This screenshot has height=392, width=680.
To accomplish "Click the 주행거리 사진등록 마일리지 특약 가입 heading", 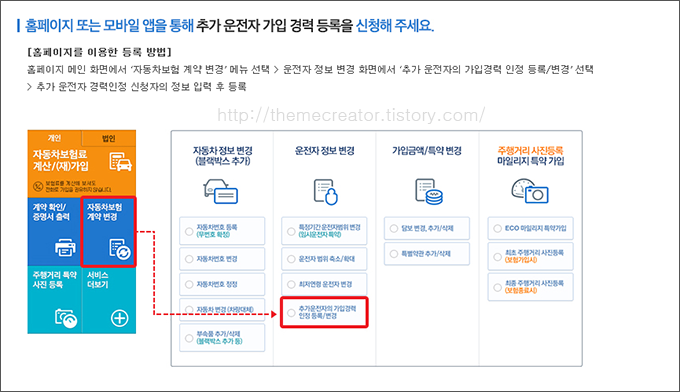I will pos(531,156).
